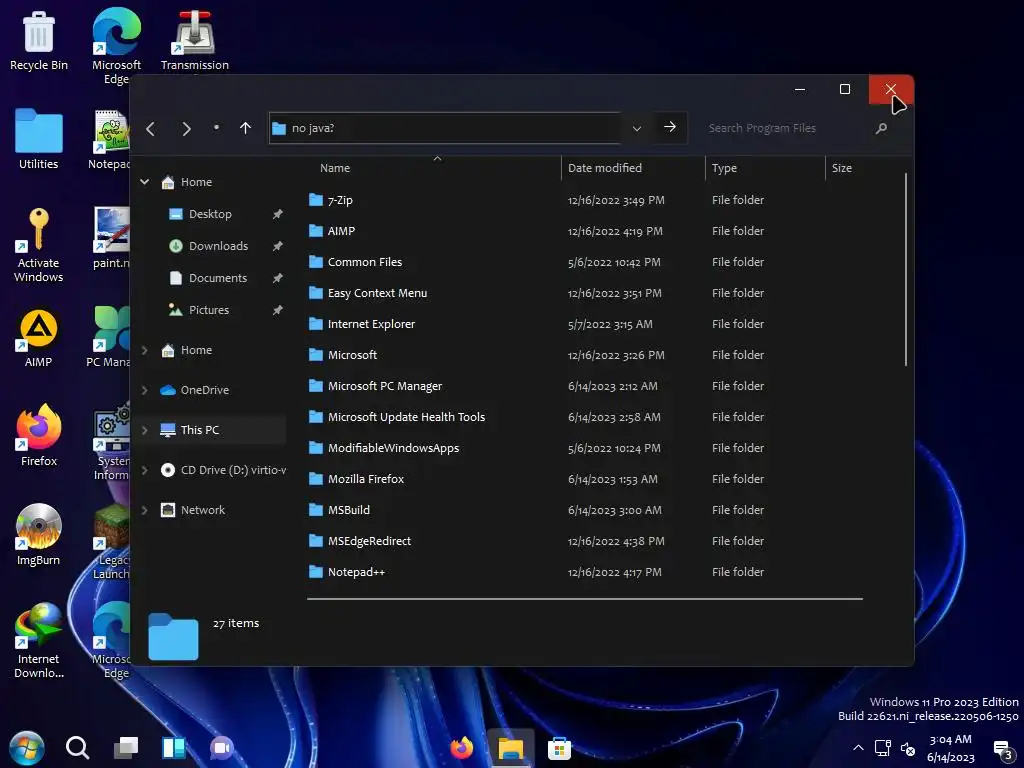Open Microsoft Store from the taskbar
This screenshot has height=768, width=1024.
(x=559, y=748)
